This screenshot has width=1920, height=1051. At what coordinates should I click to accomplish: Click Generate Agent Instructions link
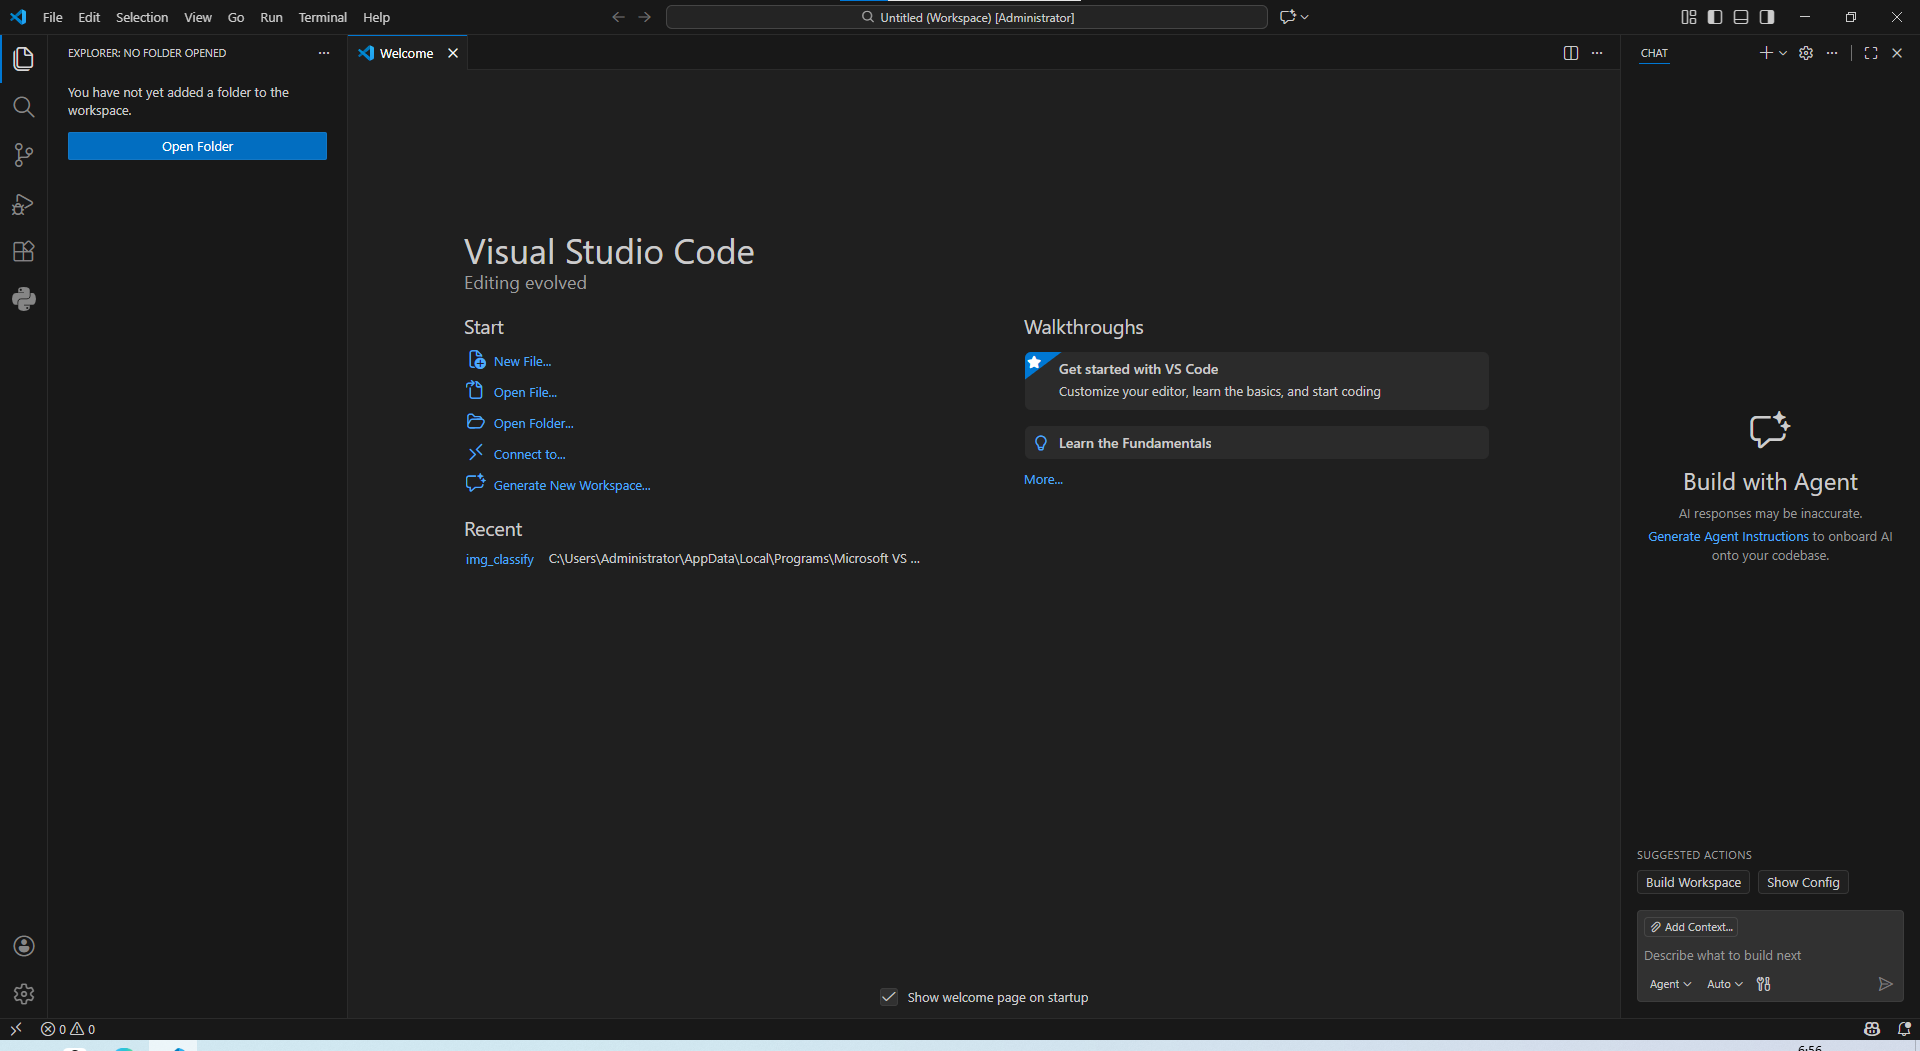pos(1728,536)
